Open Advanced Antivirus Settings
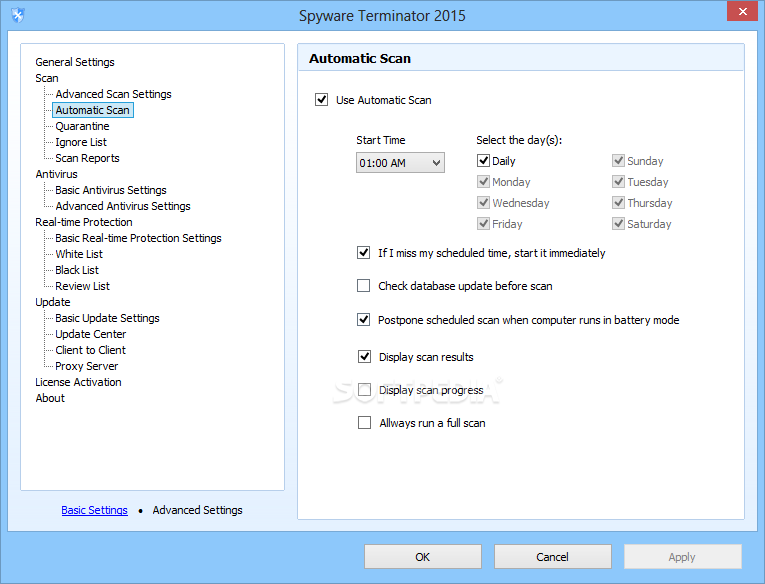The width and height of the screenshot is (765, 584). pos(123,206)
